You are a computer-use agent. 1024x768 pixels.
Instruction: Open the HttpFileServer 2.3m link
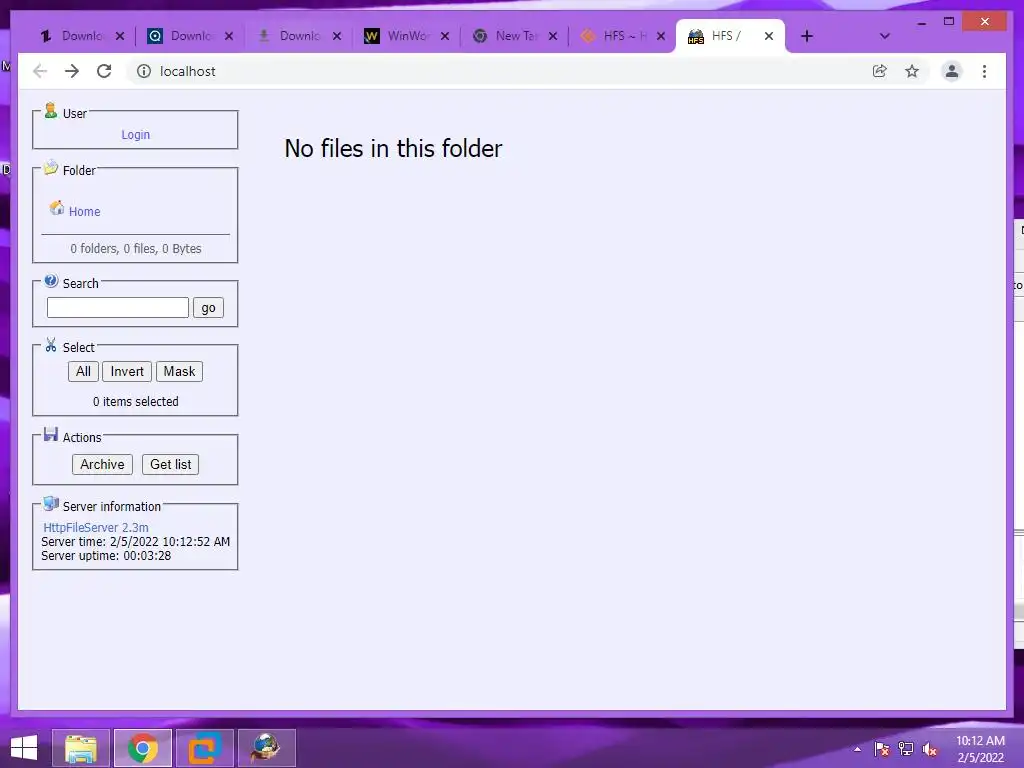pos(96,527)
